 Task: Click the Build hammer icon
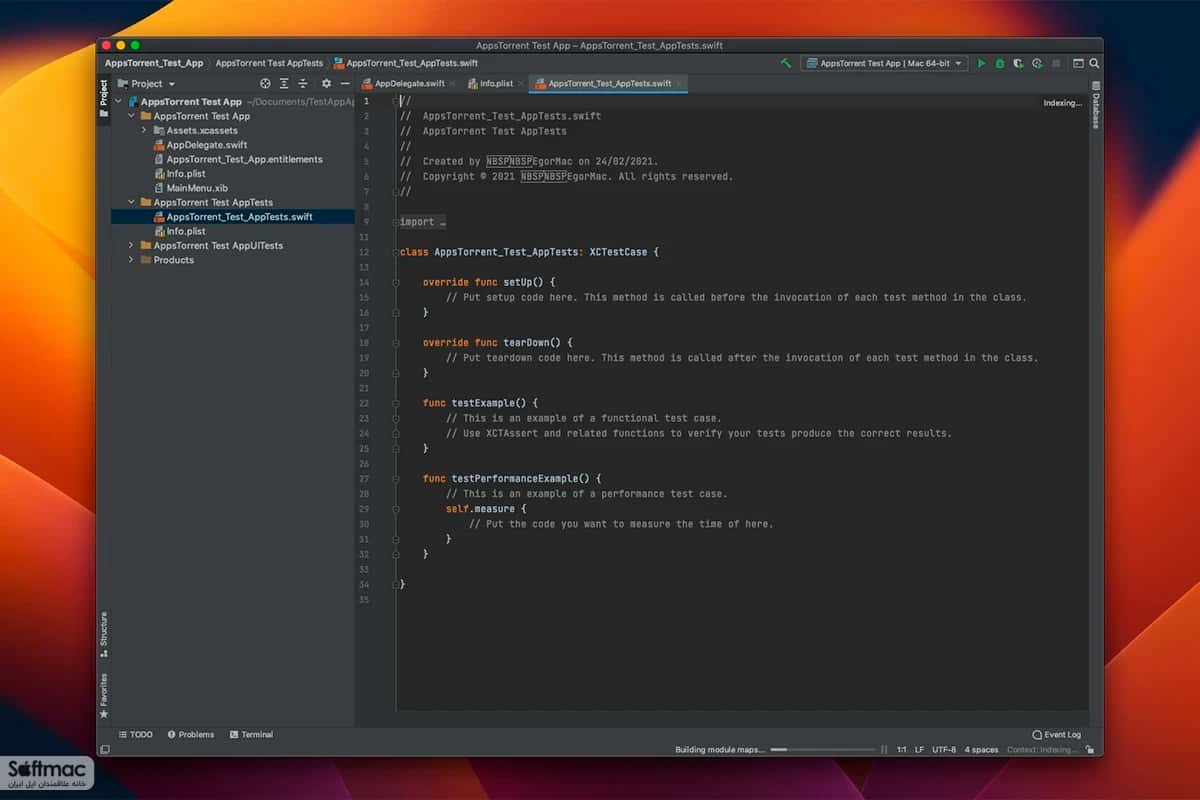coord(786,63)
